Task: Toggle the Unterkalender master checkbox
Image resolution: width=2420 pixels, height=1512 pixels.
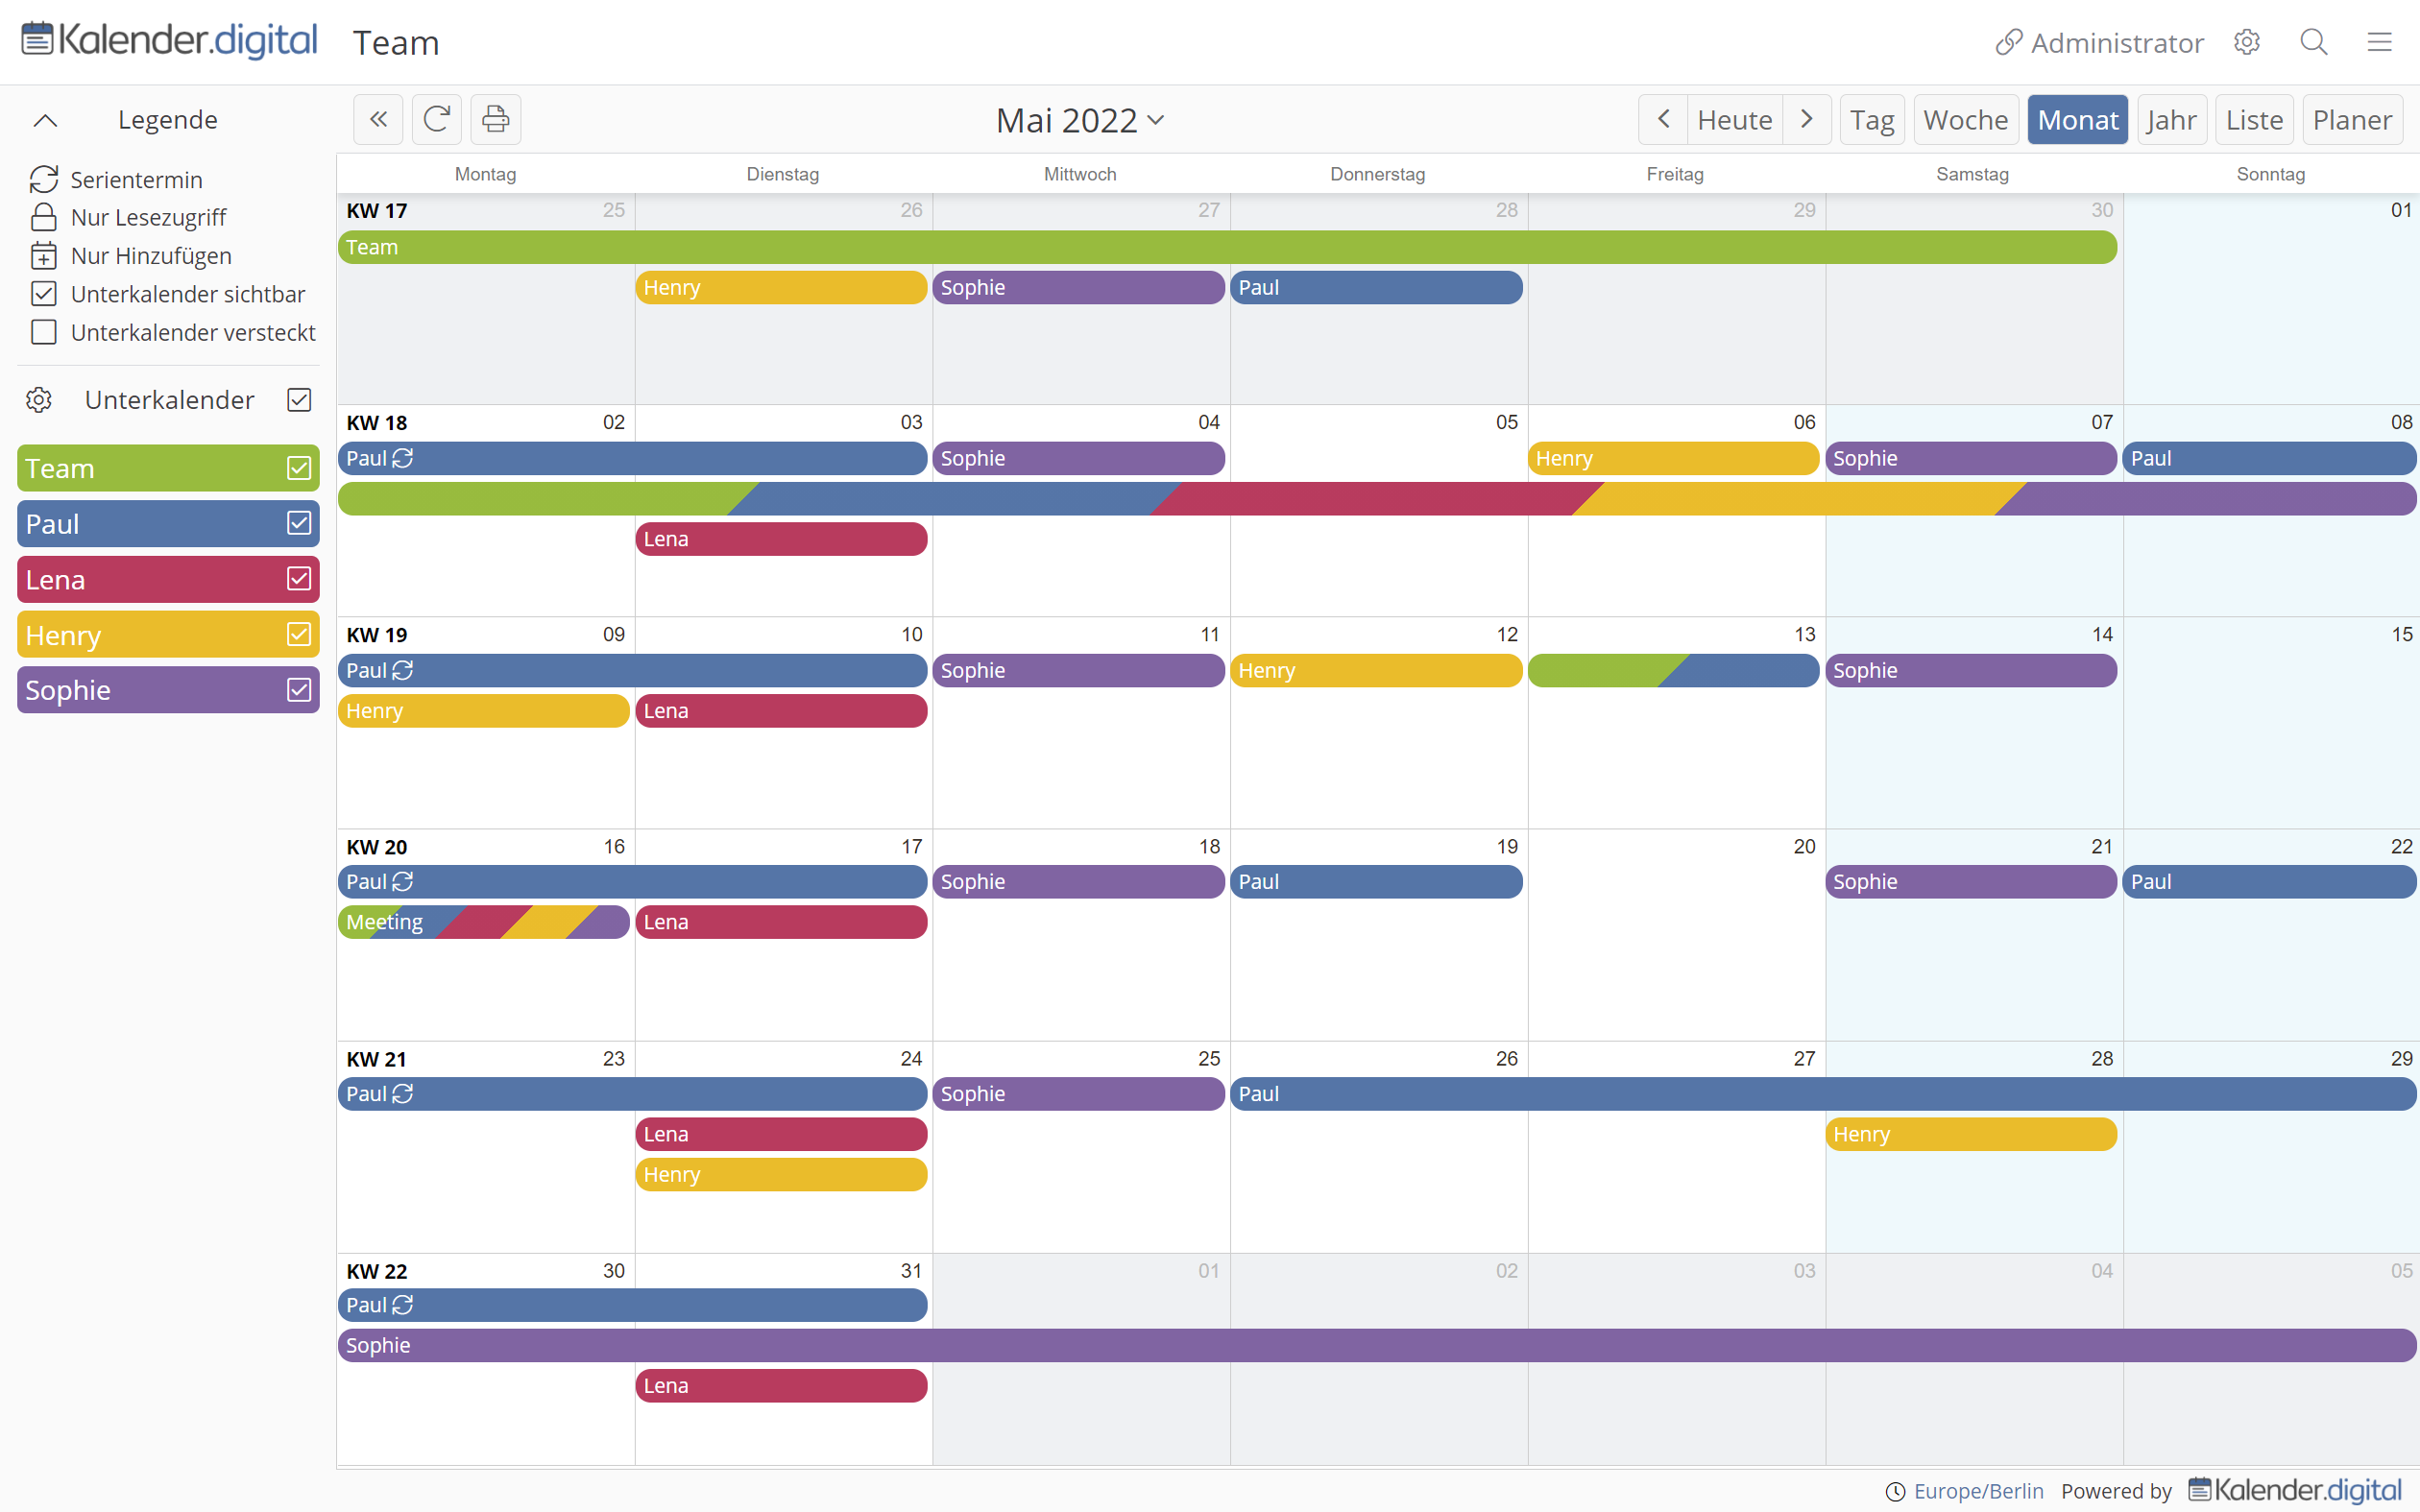Action: 298,399
